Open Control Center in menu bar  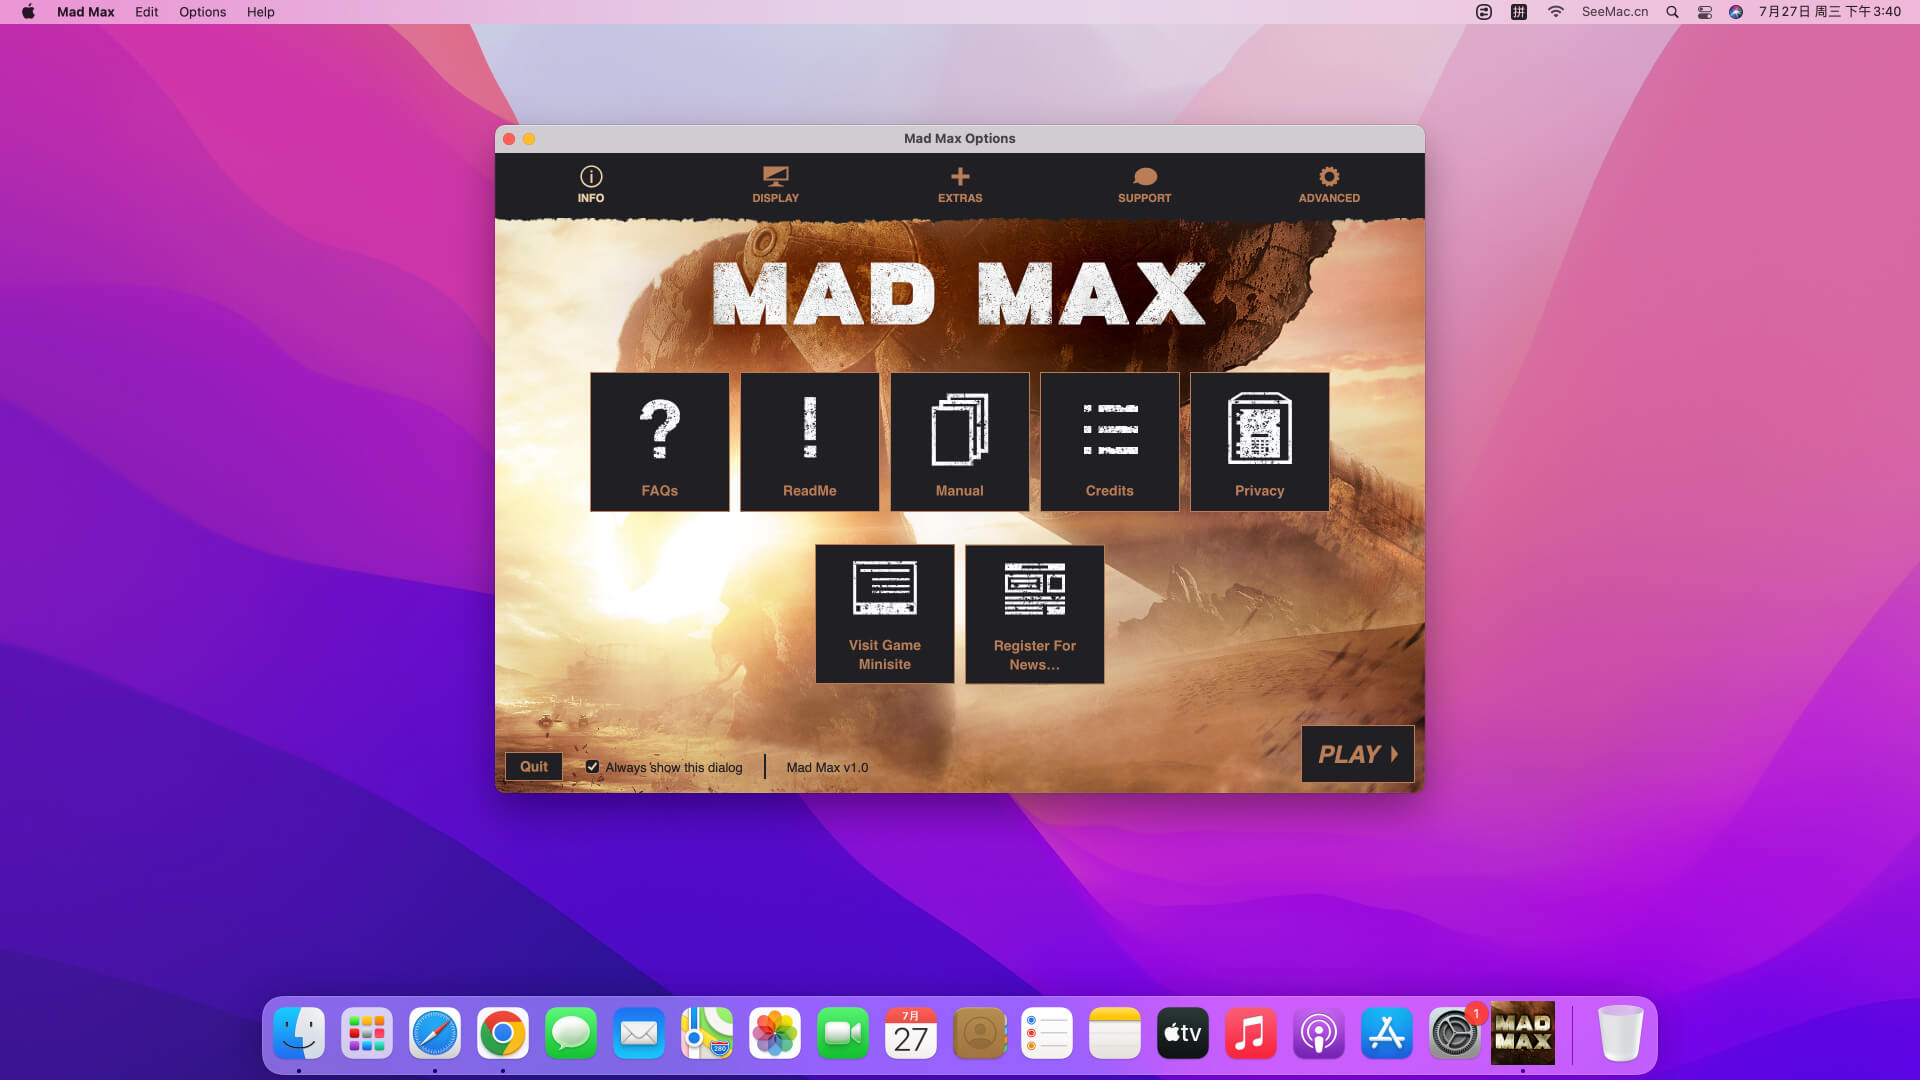(x=1705, y=12)
